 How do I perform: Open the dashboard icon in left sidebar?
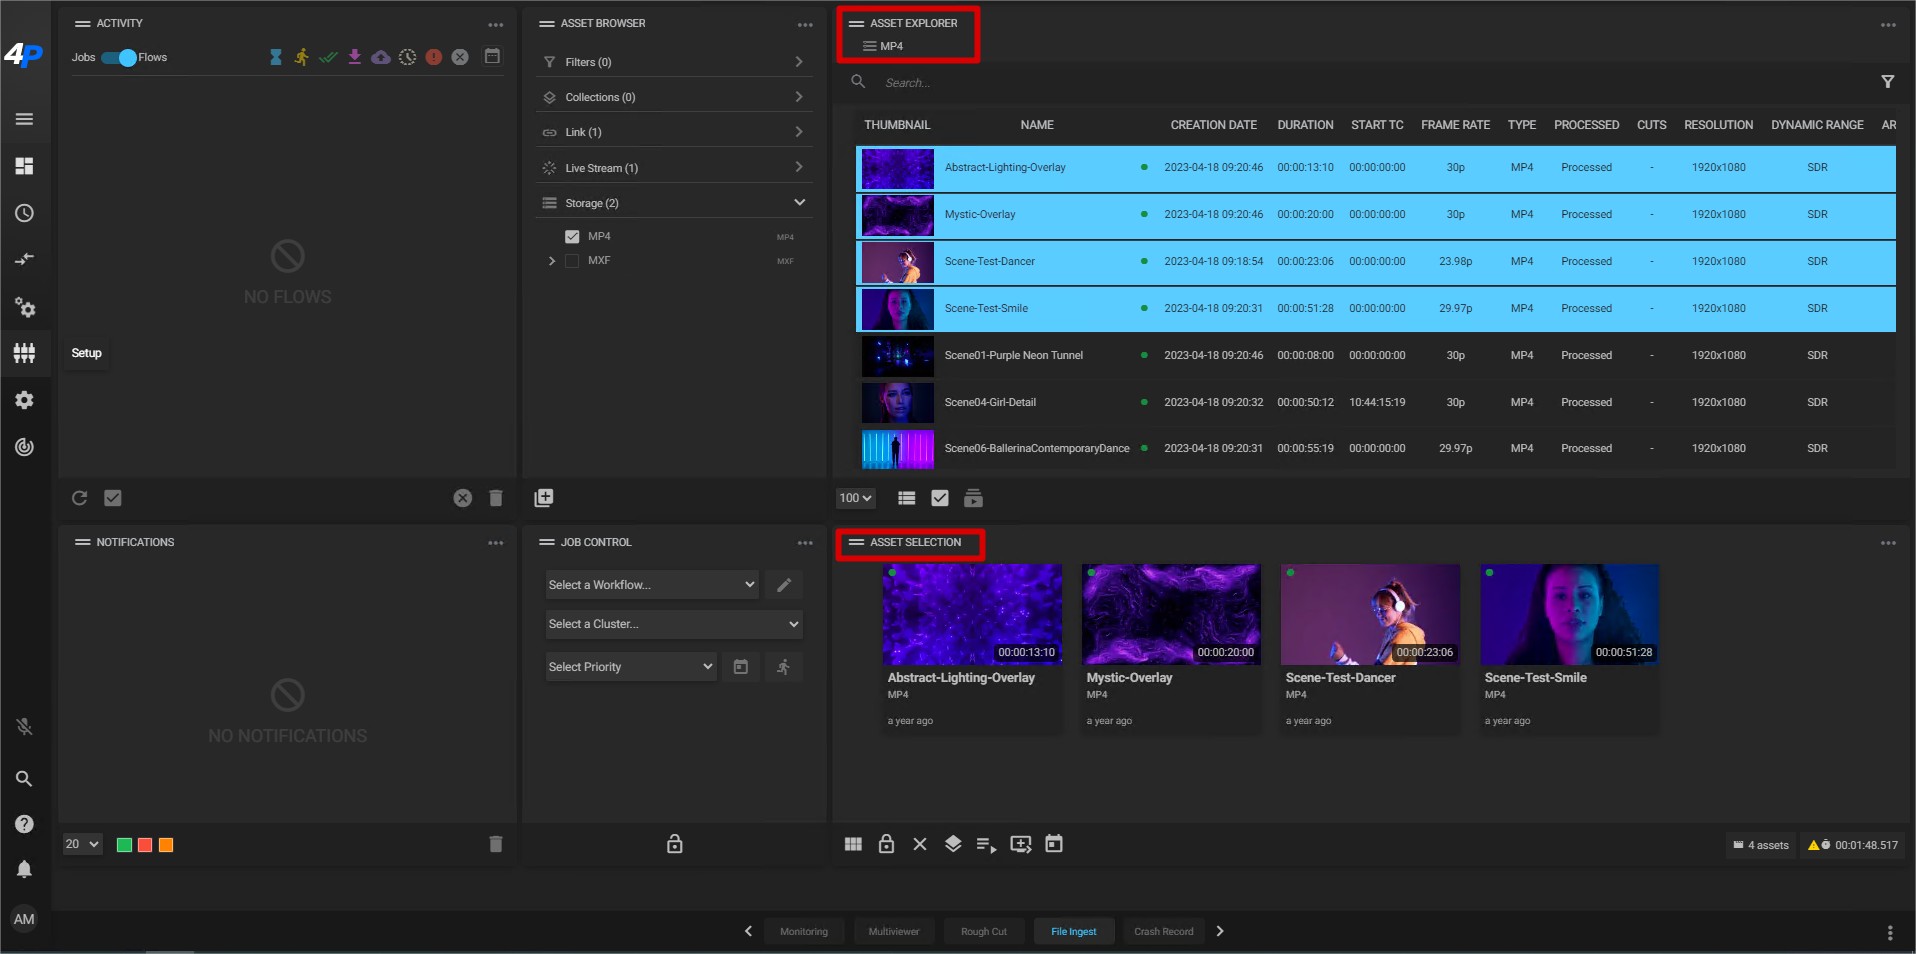click(x=24, y=166)
